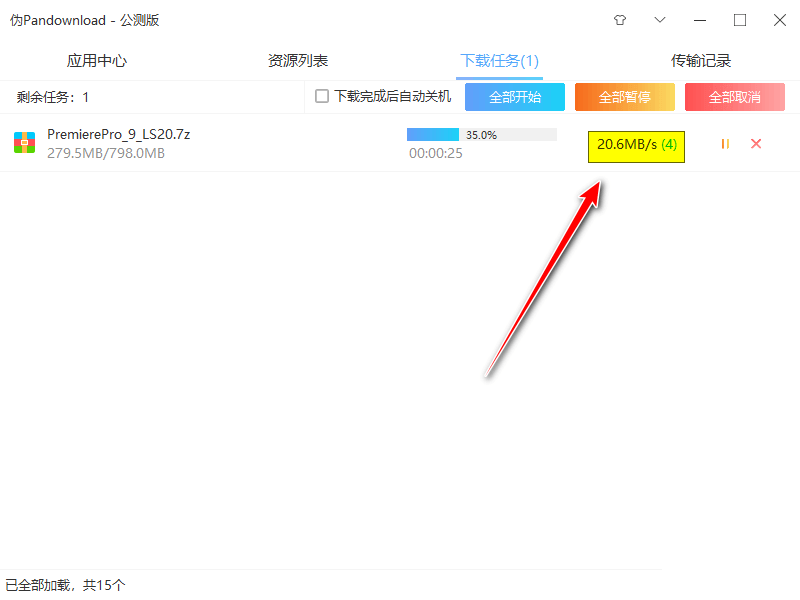Click the yellow 20.6MB/s speed badge

point(636,146)
